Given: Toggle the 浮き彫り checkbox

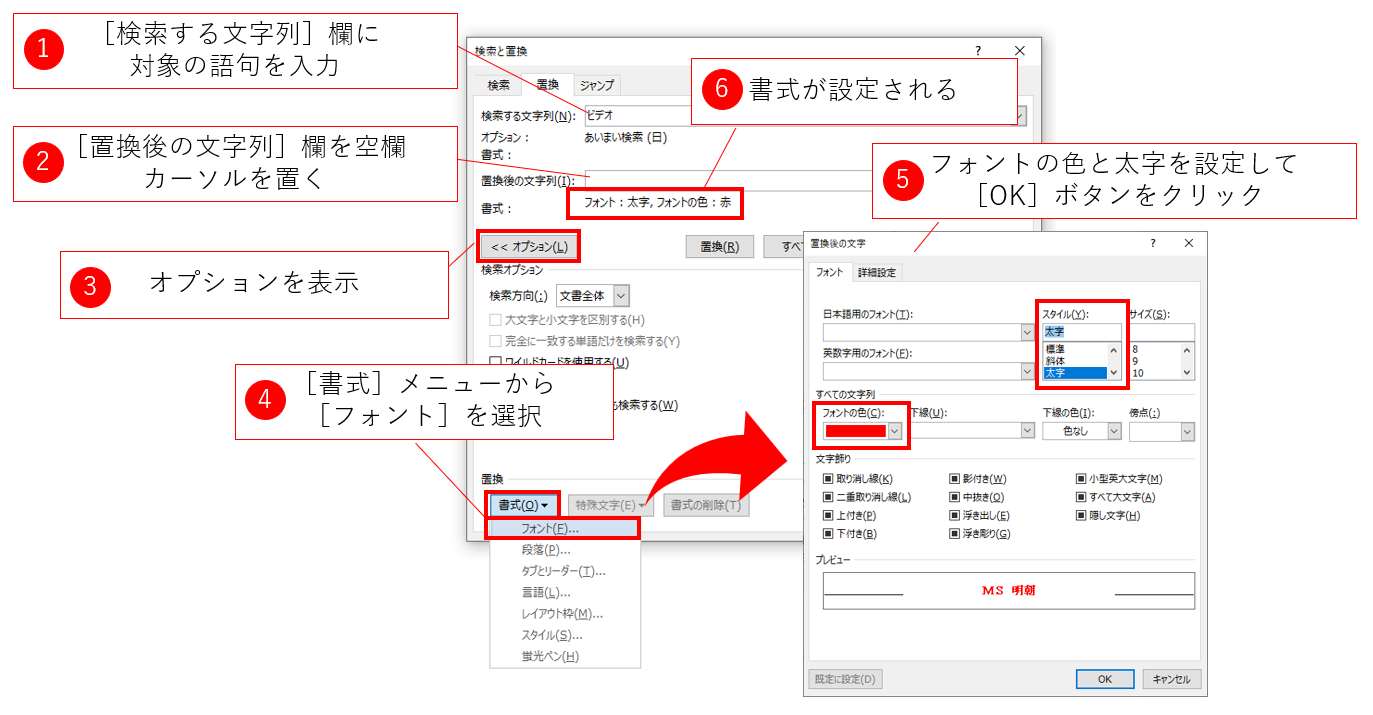Looking at the screenshot, I should (x=954, y=534).
